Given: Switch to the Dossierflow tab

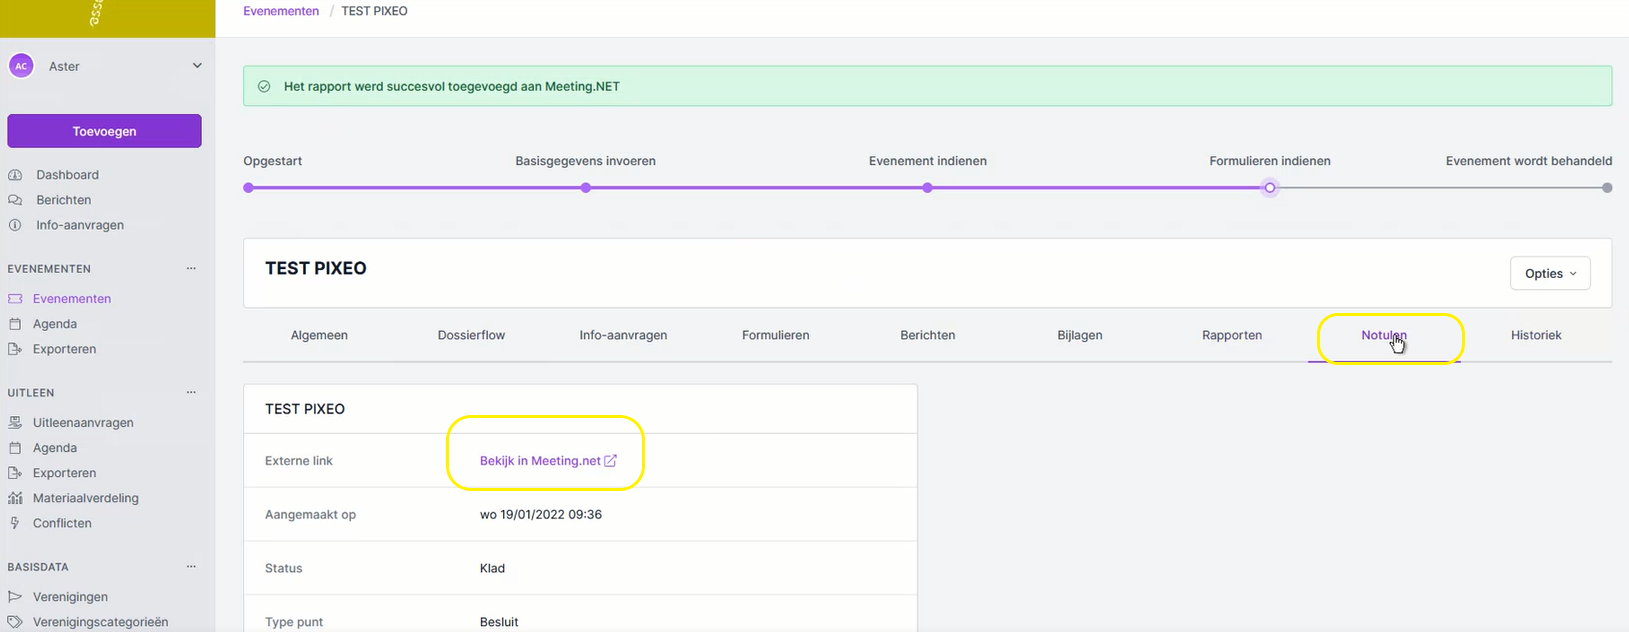Looking at the screenshot, I should point(471,336).
